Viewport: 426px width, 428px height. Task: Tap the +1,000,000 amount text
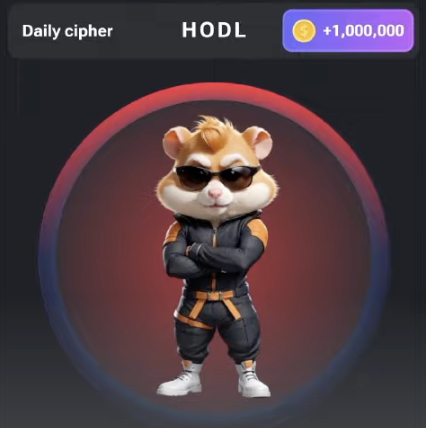click(364, 31)
